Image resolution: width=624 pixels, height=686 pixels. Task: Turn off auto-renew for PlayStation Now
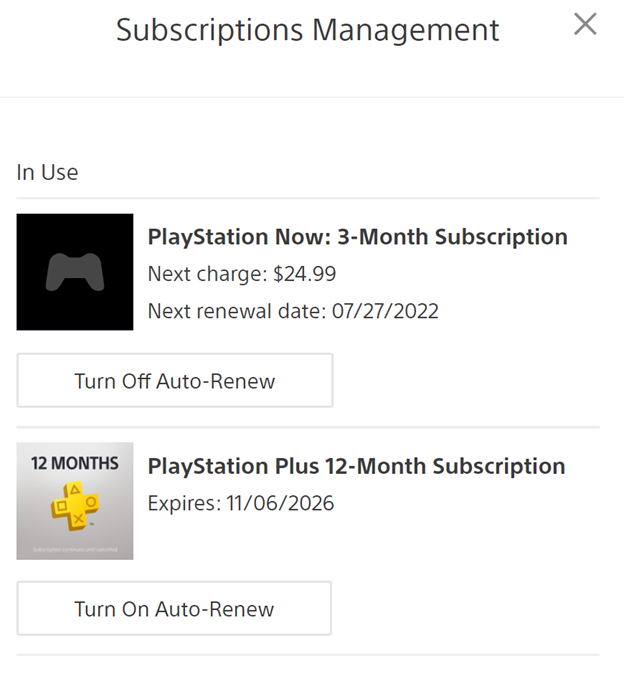tap(175, 381)
